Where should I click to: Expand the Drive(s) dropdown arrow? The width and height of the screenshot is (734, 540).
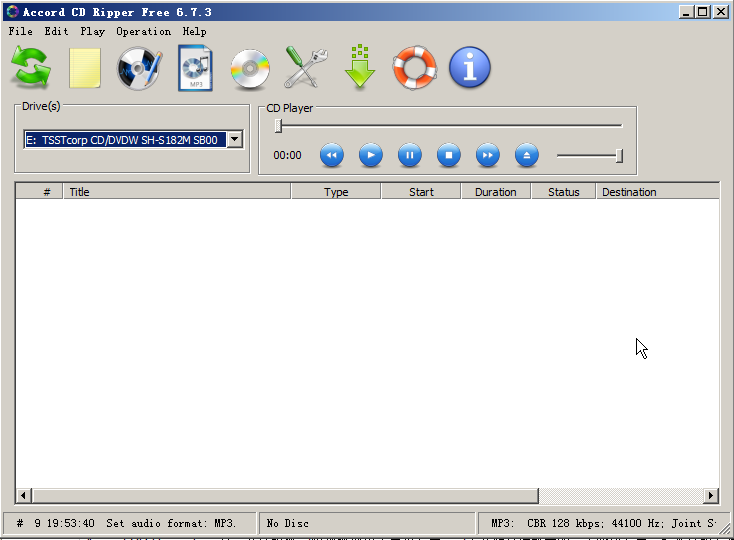click(x=235, y=139)
